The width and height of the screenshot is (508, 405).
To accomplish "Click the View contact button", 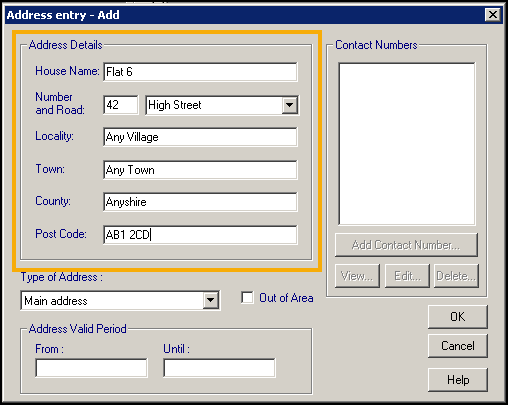I will click(x=357, y=276).
